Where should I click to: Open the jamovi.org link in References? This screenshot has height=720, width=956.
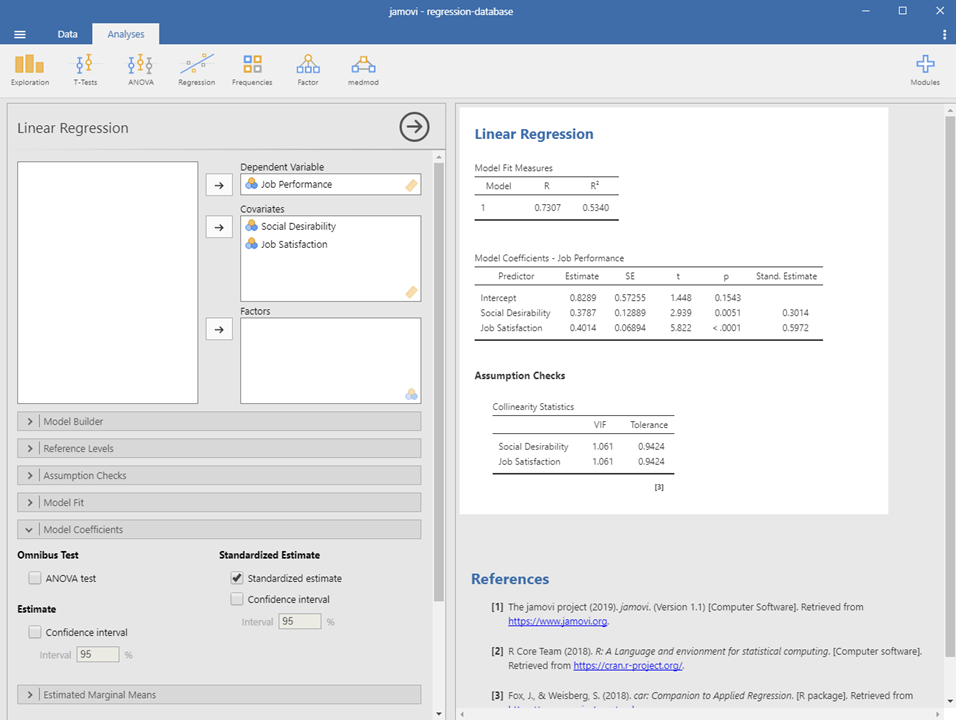[x=557, y=621]
